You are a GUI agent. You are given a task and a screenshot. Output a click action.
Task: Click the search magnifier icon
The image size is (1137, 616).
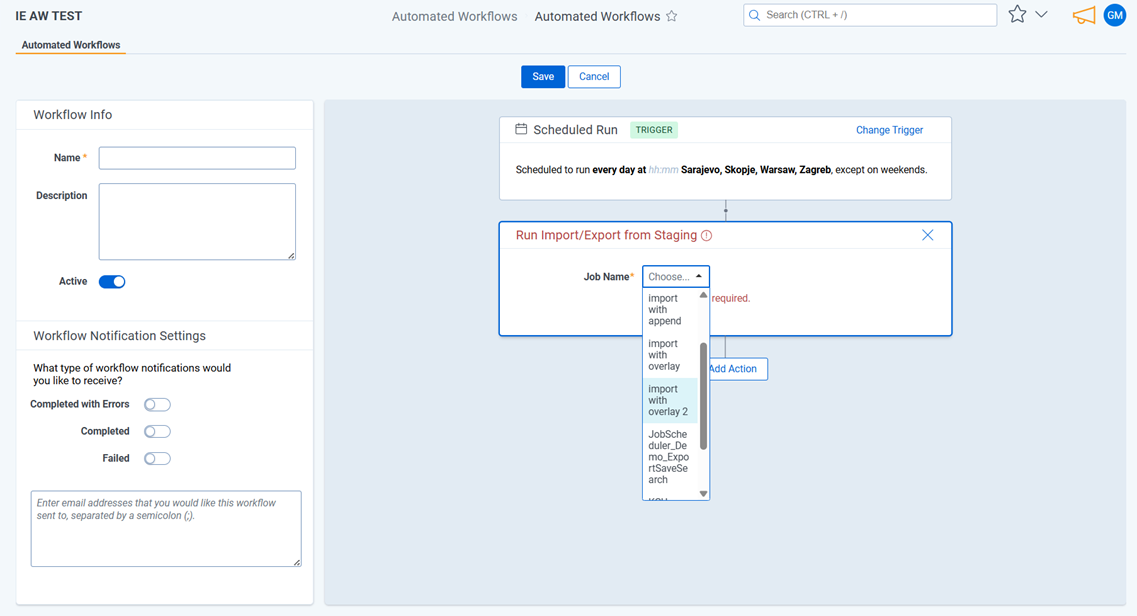tap(755, 15)
